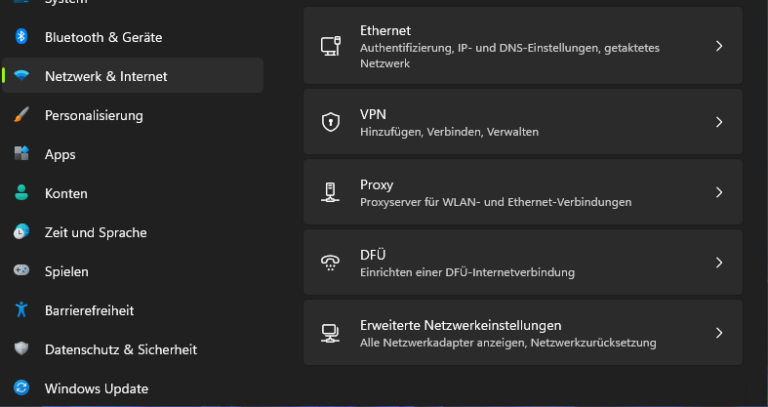Image resolution: width=768 pixels, height=407 pixels.
Task: Open the DFÜ row chevron
Action: pyautogui.click(x=718, y=263)
